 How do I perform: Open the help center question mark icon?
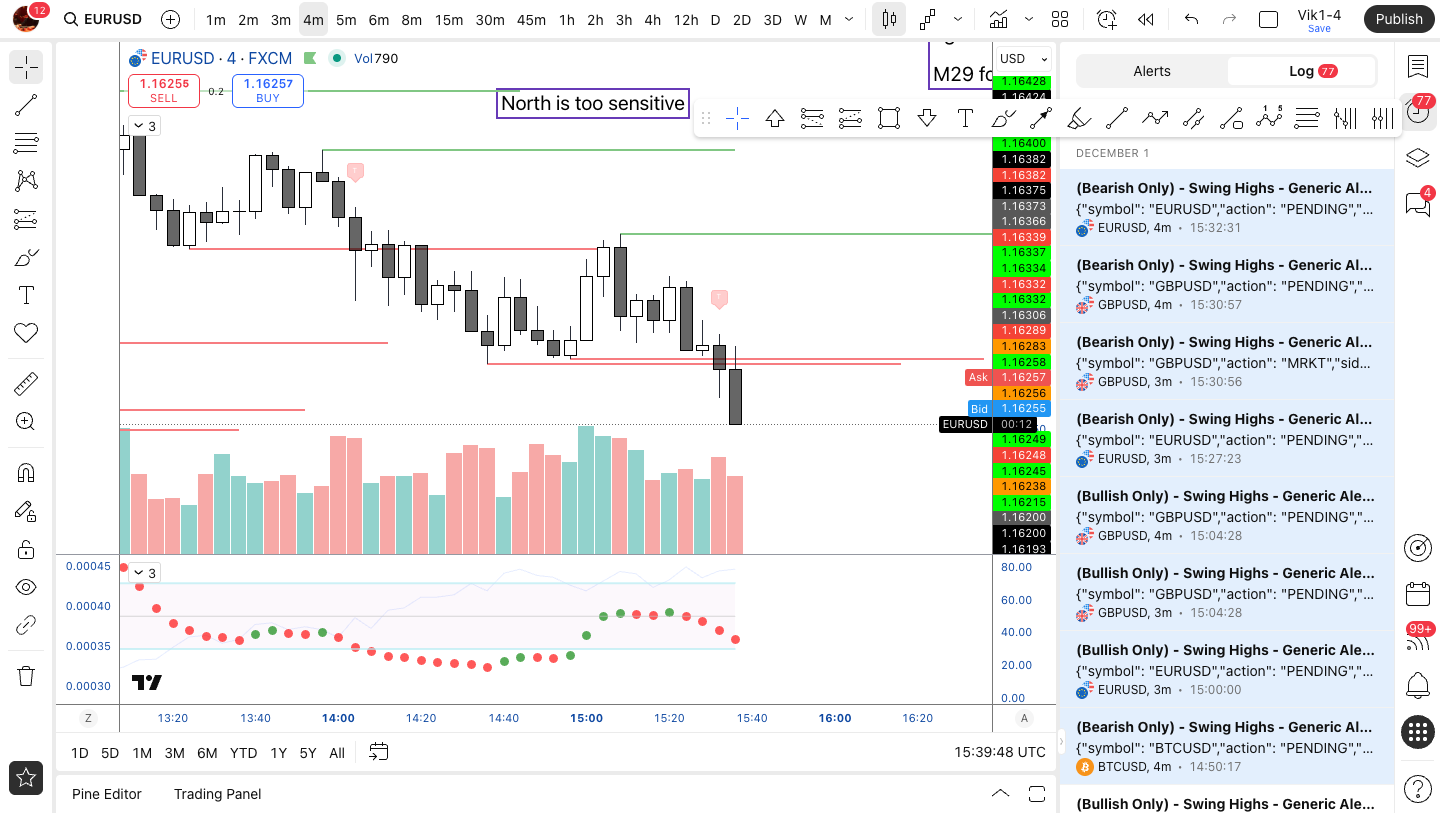[x=1418, y=789]
